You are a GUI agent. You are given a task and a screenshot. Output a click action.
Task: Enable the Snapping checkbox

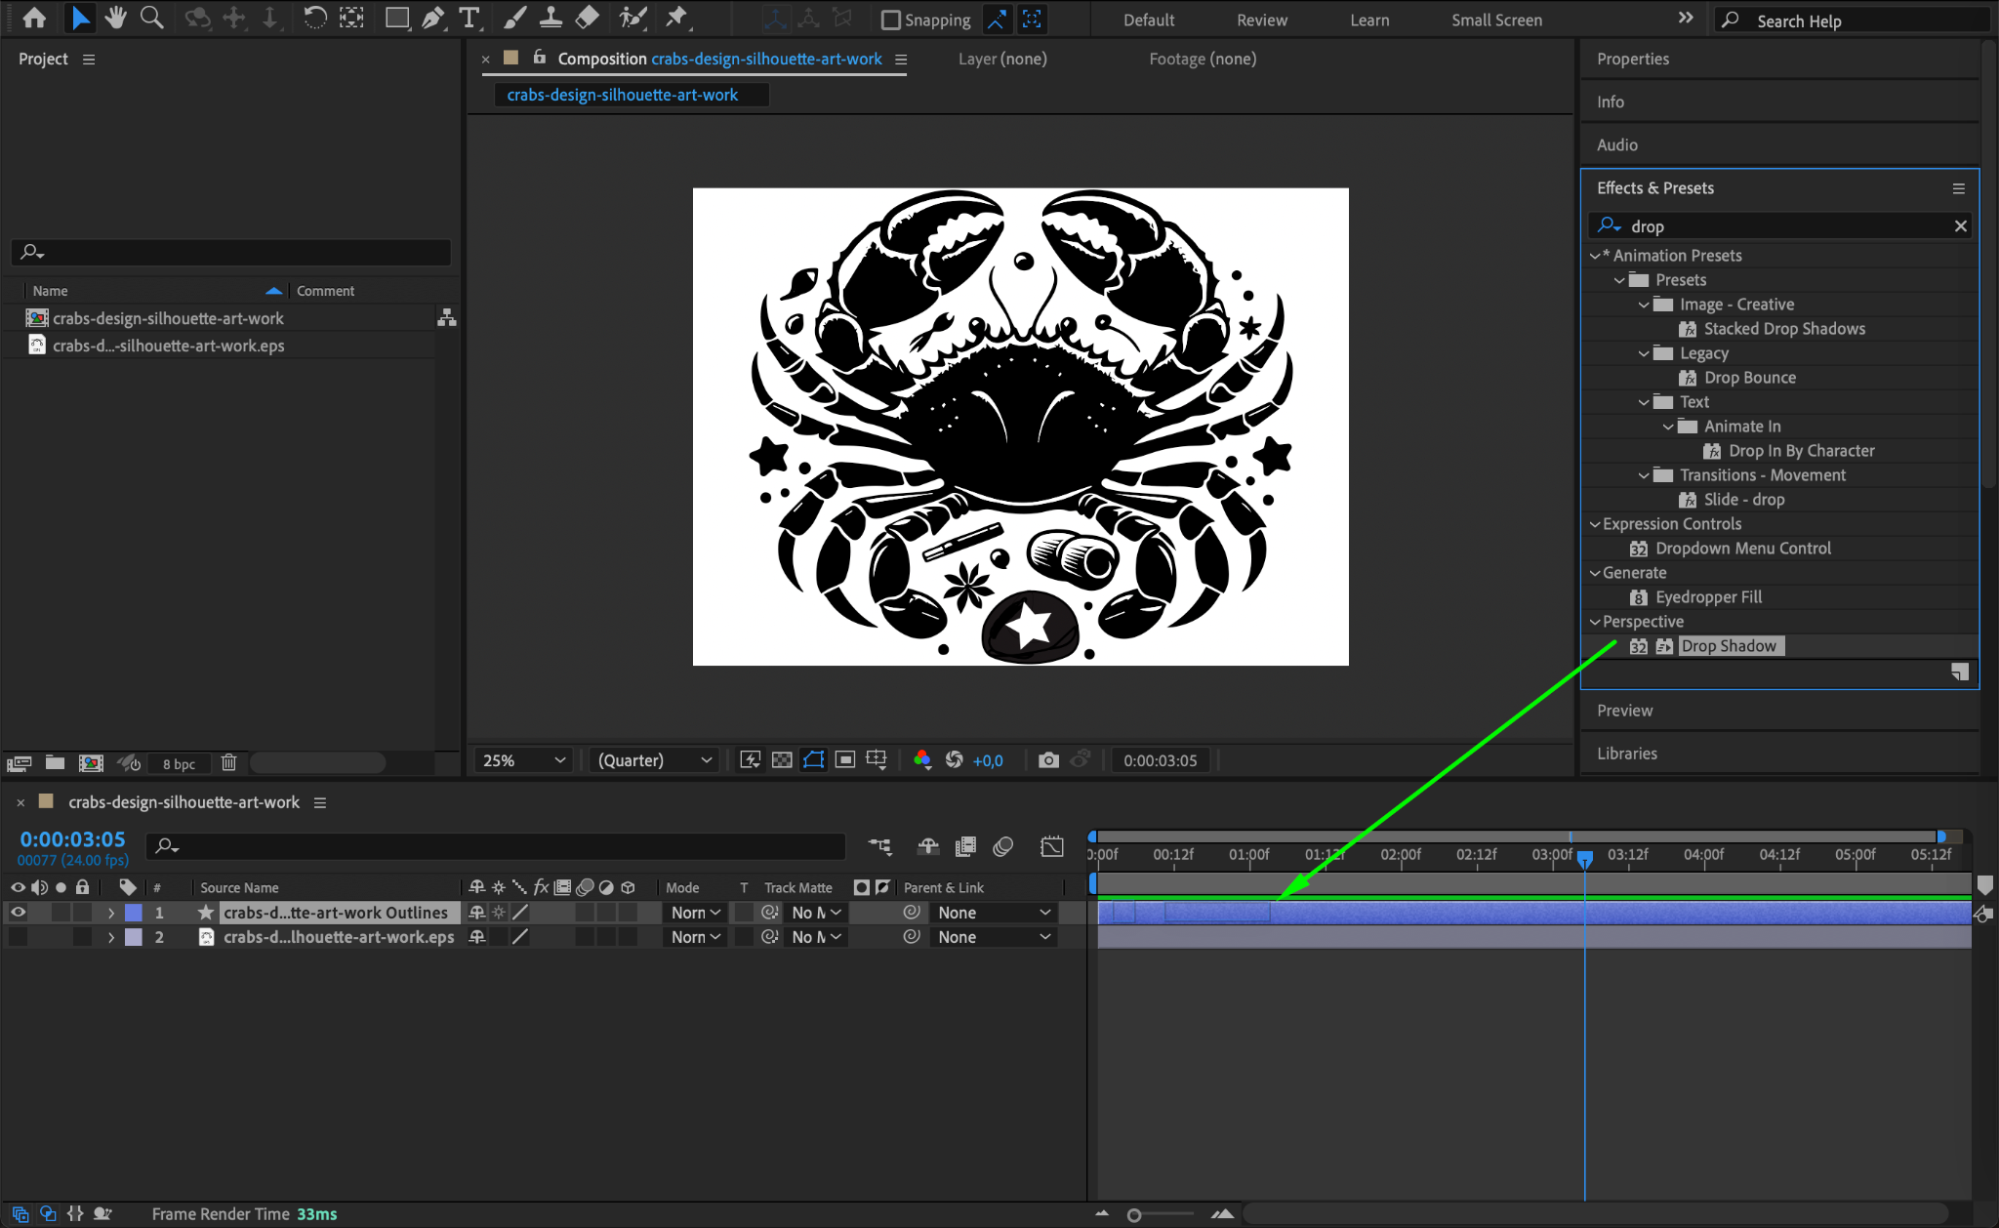coord(890,20)
